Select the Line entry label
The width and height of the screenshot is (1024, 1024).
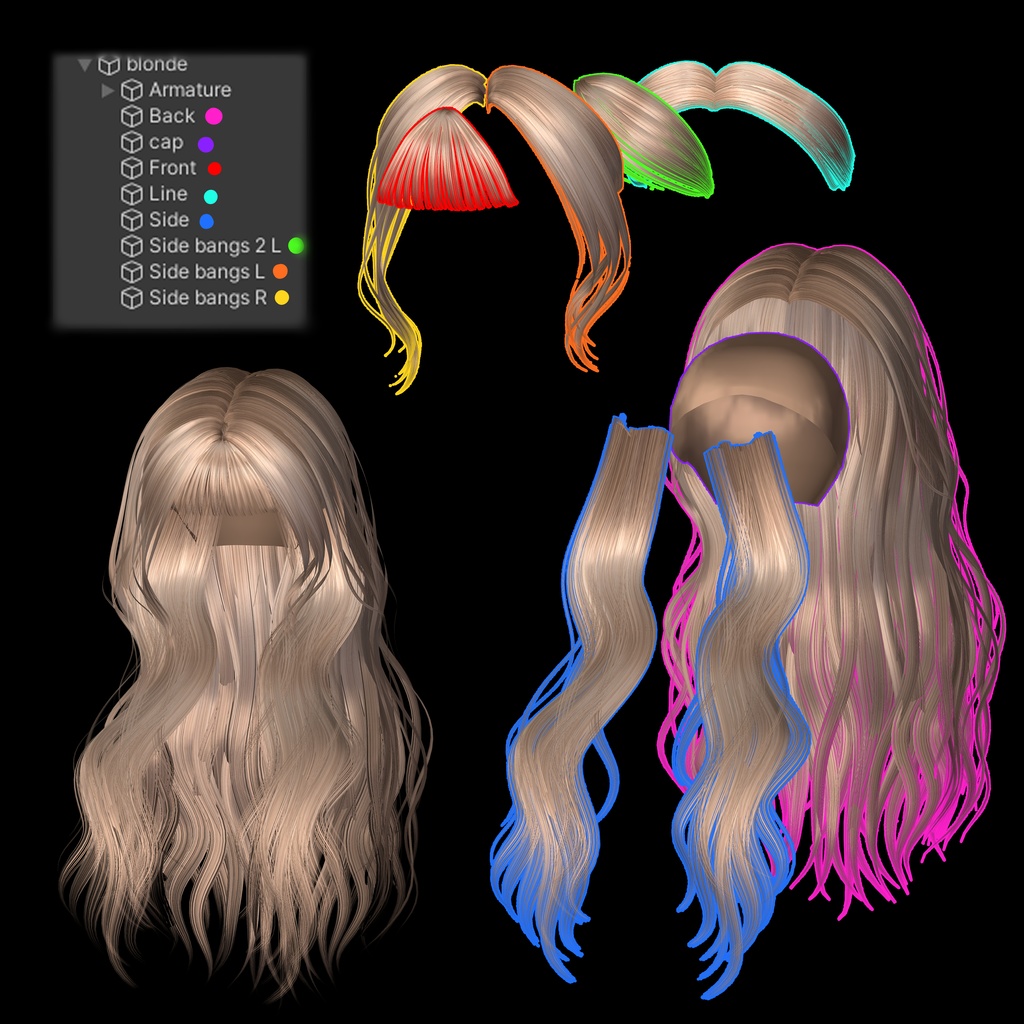pos(166,193)
